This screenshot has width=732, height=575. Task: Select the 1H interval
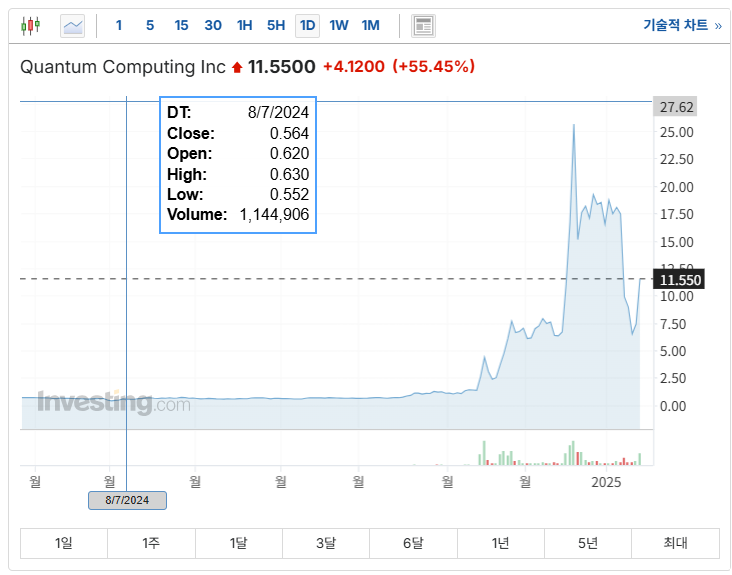[x=245, y=25]
